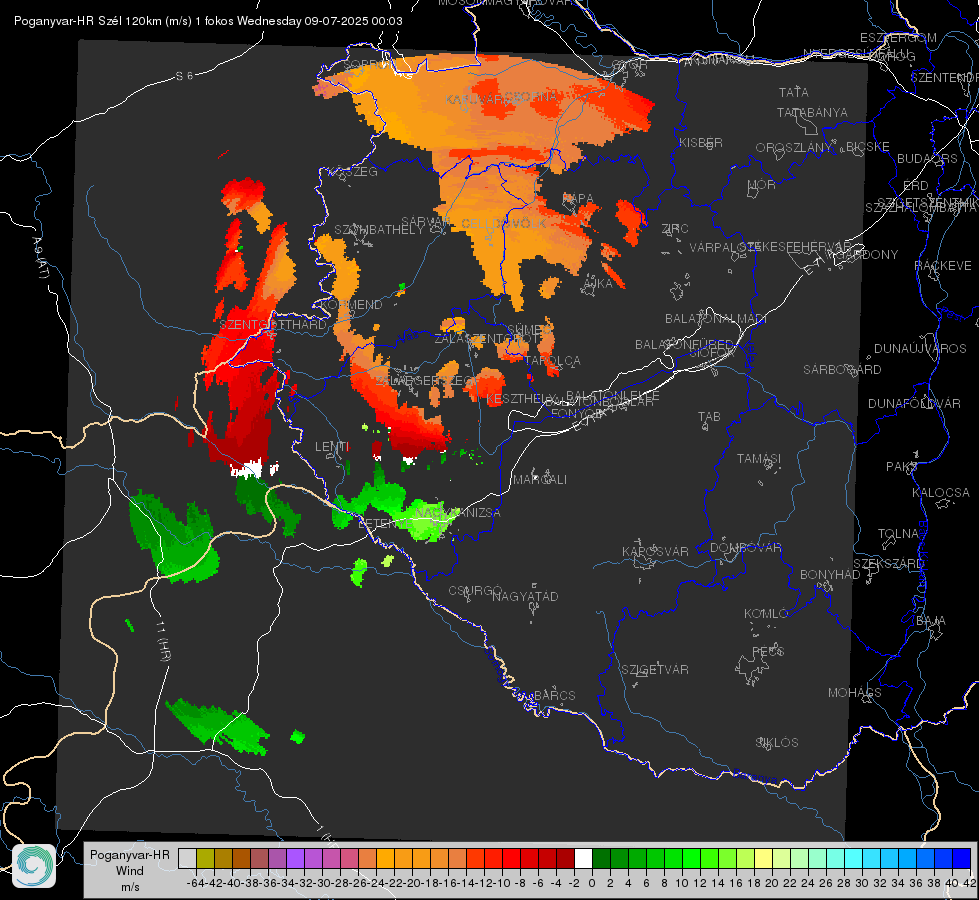
Task: Click the SARVAR city label
Action: pyautogui.click(x=425, y=222)
